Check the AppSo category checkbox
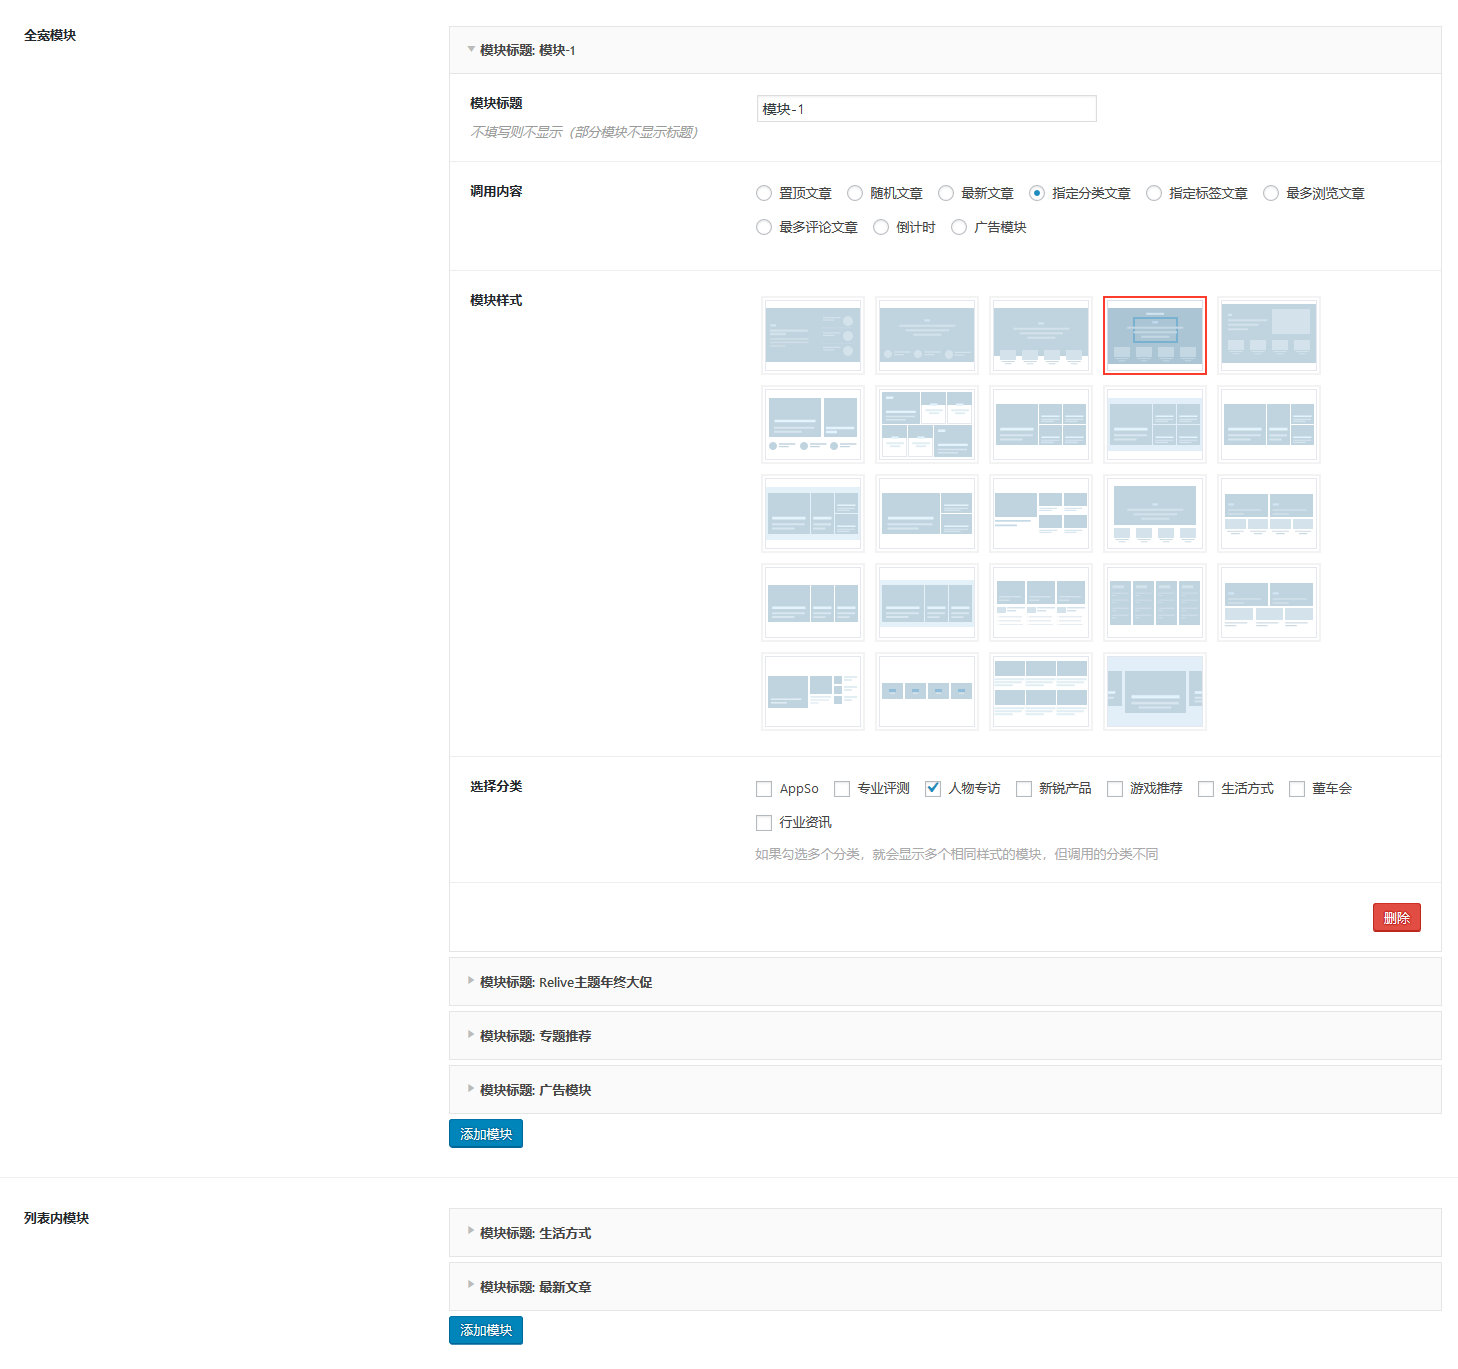 click(x=764, y=789)
